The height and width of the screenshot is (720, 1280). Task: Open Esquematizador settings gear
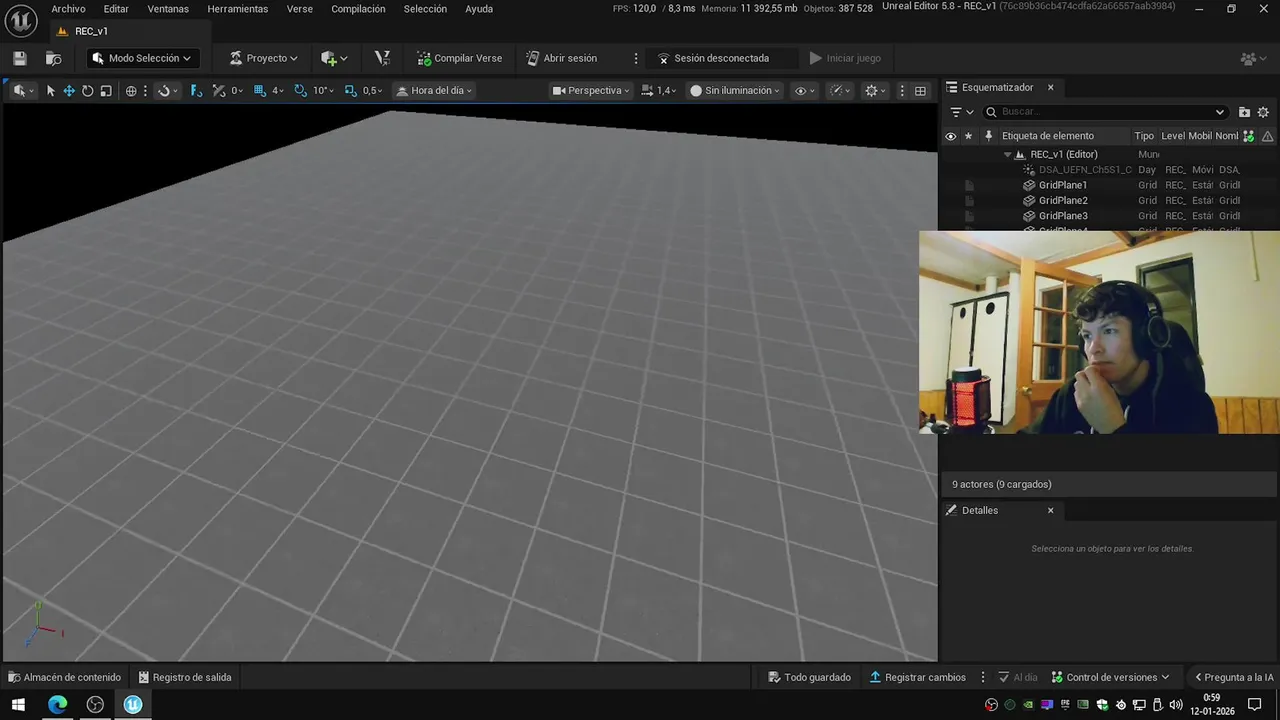tap(1263, 112)
